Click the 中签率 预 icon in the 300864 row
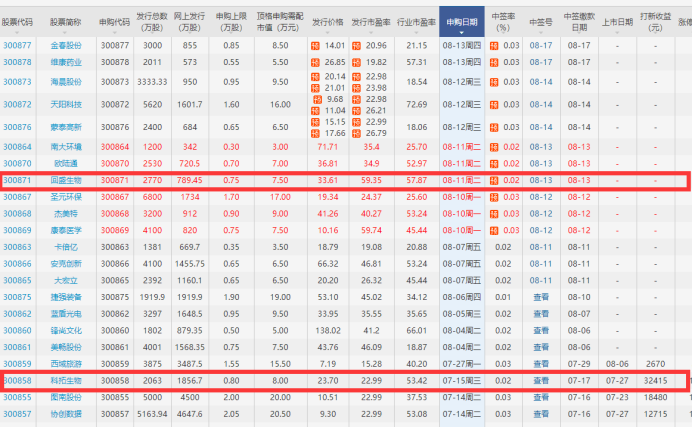 click(x=494, y=147)
